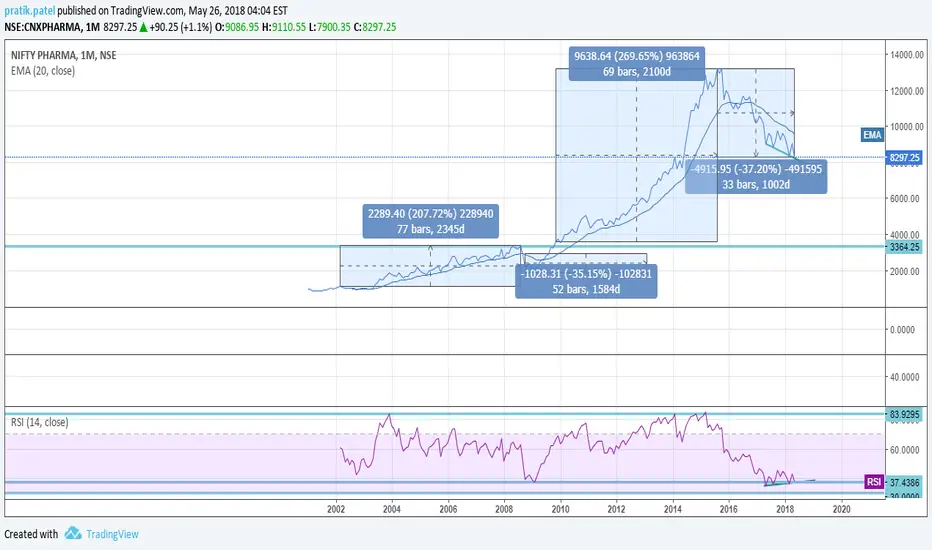The height and width of the screenshot is (550, 932).
Task: Click the 2014 time axis label
Action: point(673,509)
